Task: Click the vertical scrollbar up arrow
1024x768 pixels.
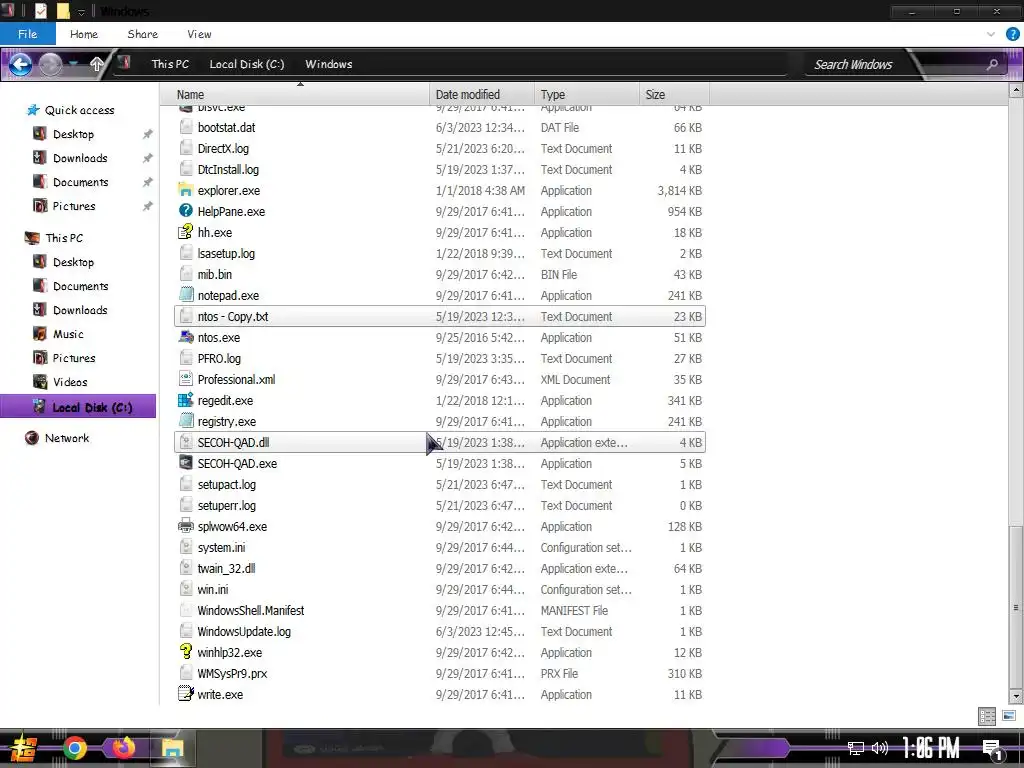Action: (1016, 91)
